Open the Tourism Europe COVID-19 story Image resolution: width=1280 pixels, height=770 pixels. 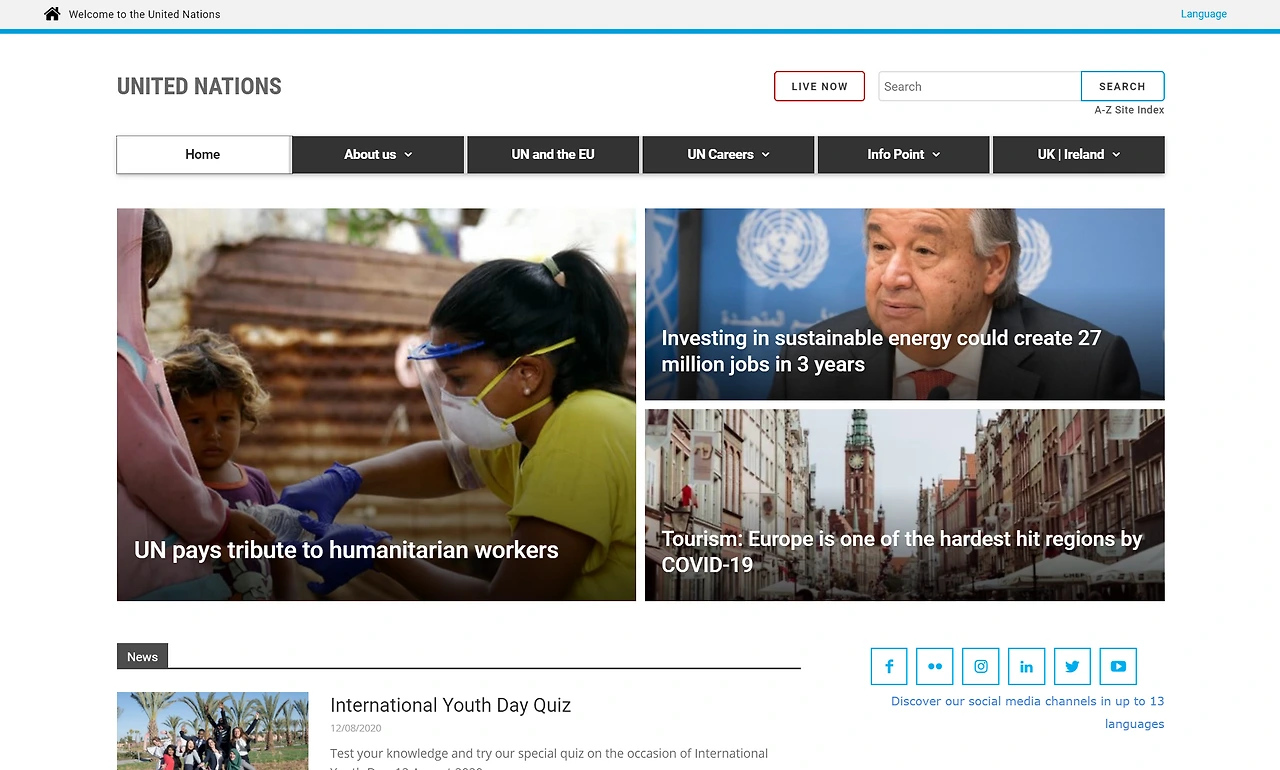click(905, 505)
